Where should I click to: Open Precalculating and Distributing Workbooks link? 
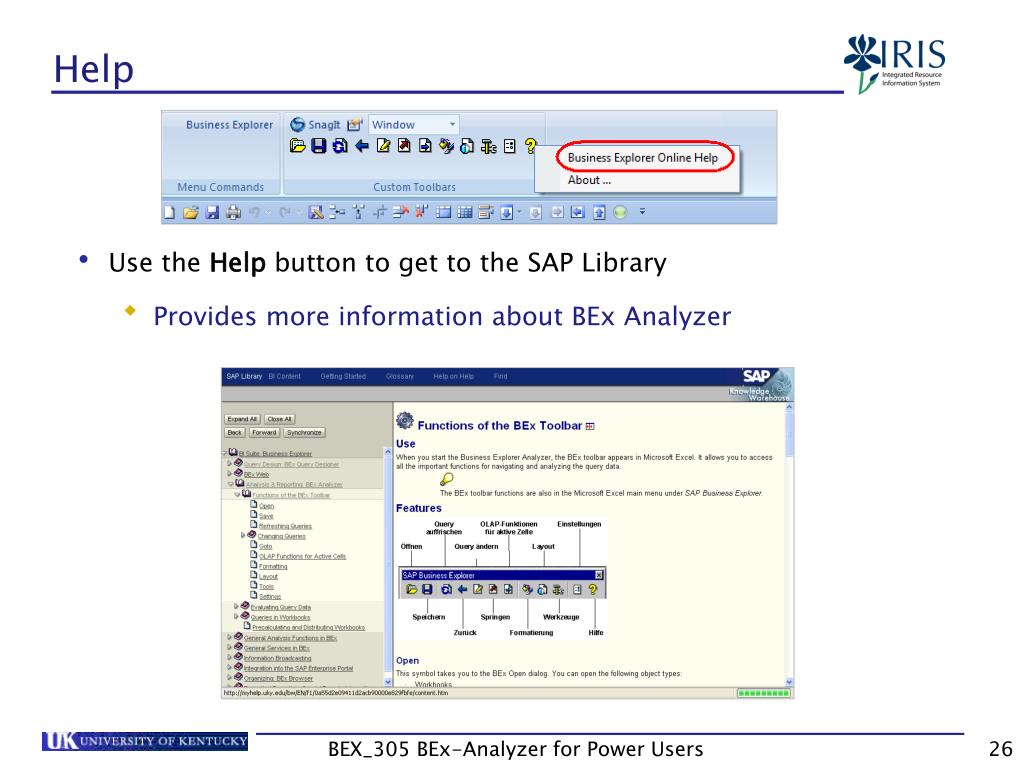308,628
